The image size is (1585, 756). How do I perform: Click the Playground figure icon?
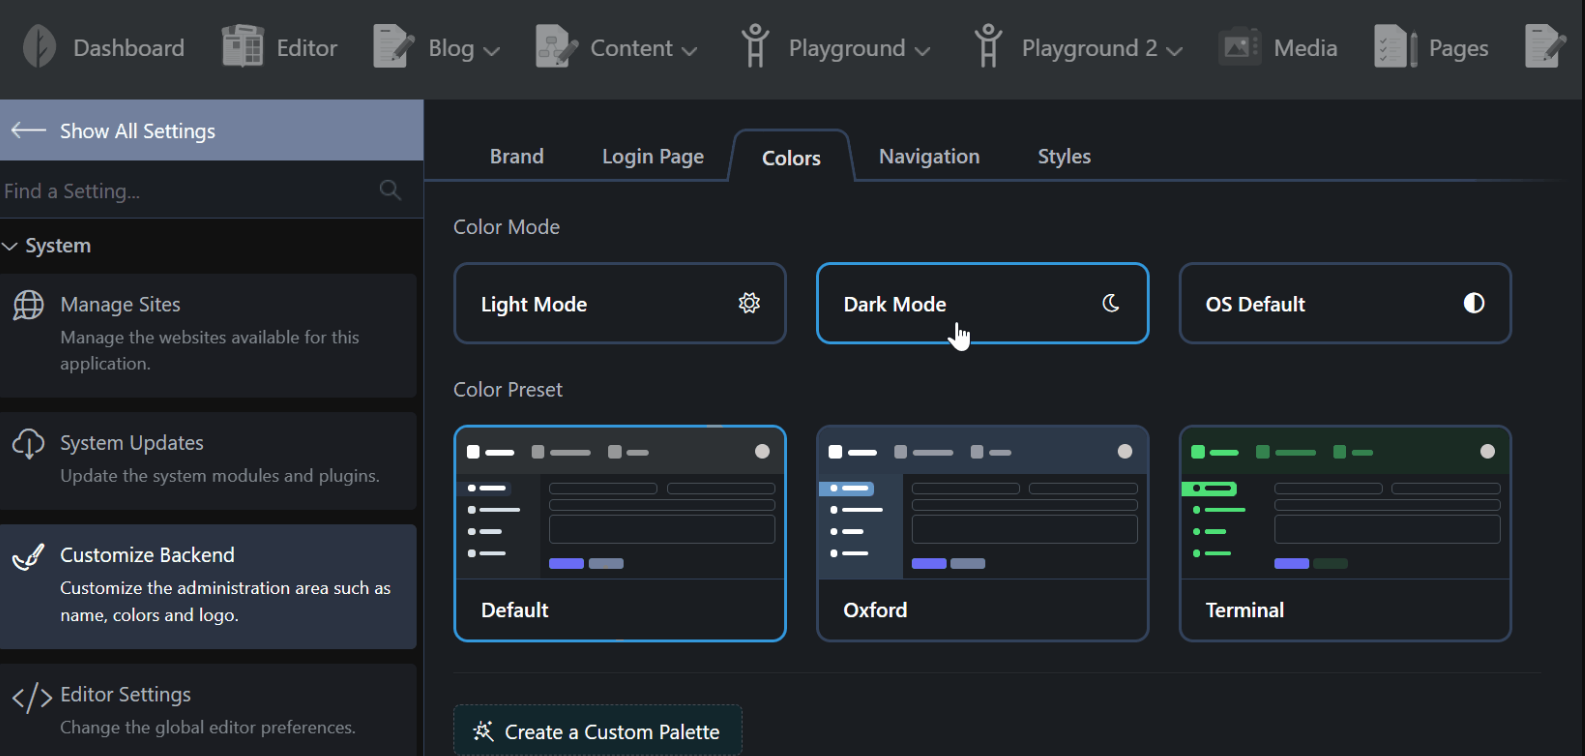(755, 47)
